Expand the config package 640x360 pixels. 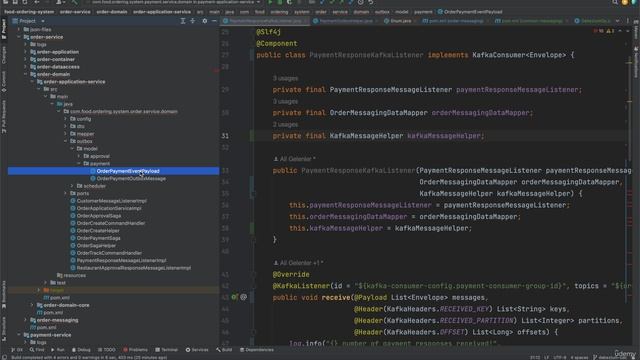[66, 119]
